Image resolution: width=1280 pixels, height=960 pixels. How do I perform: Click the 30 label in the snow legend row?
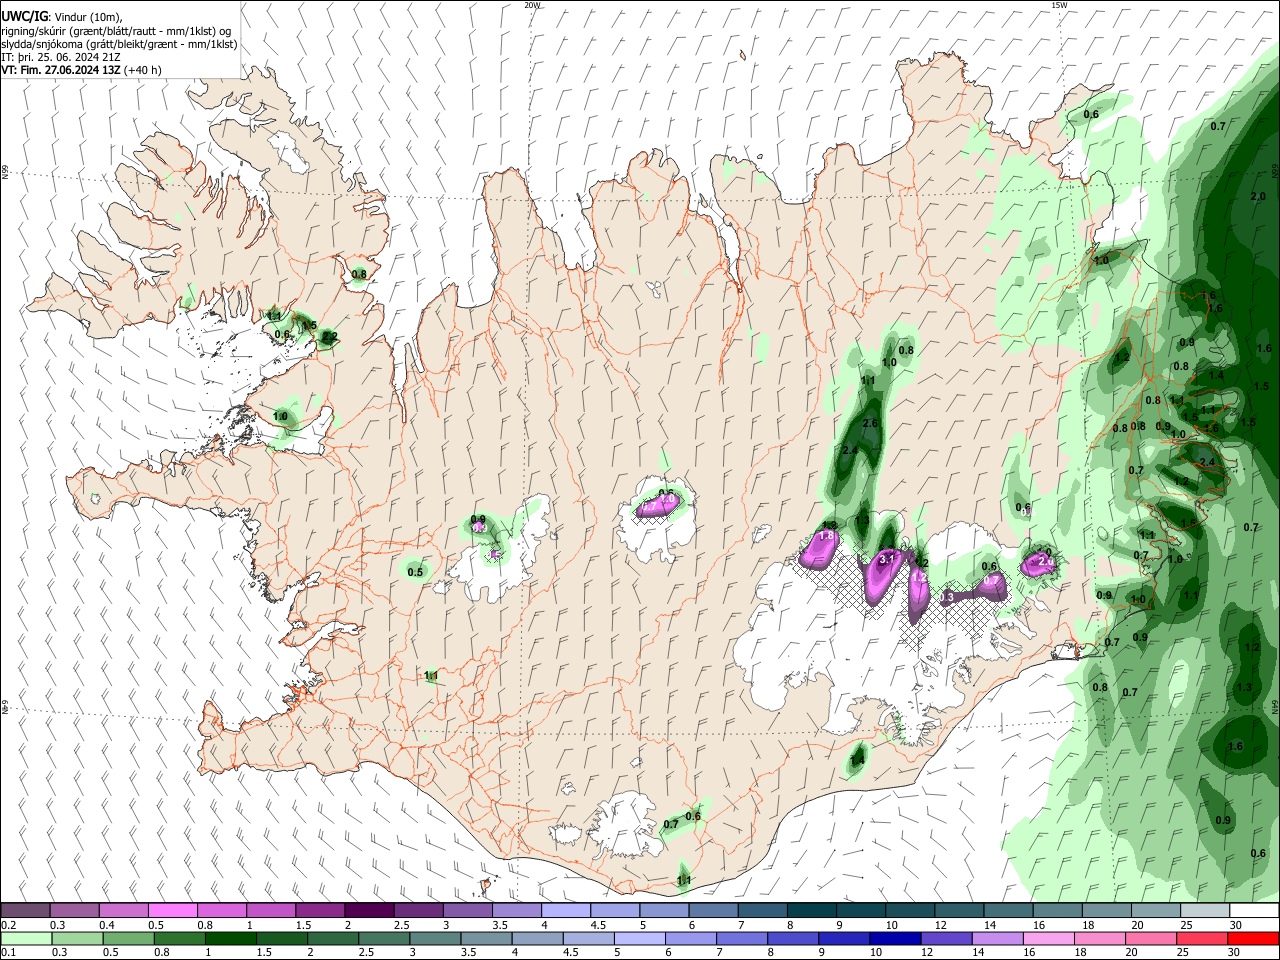point(1235,925)
